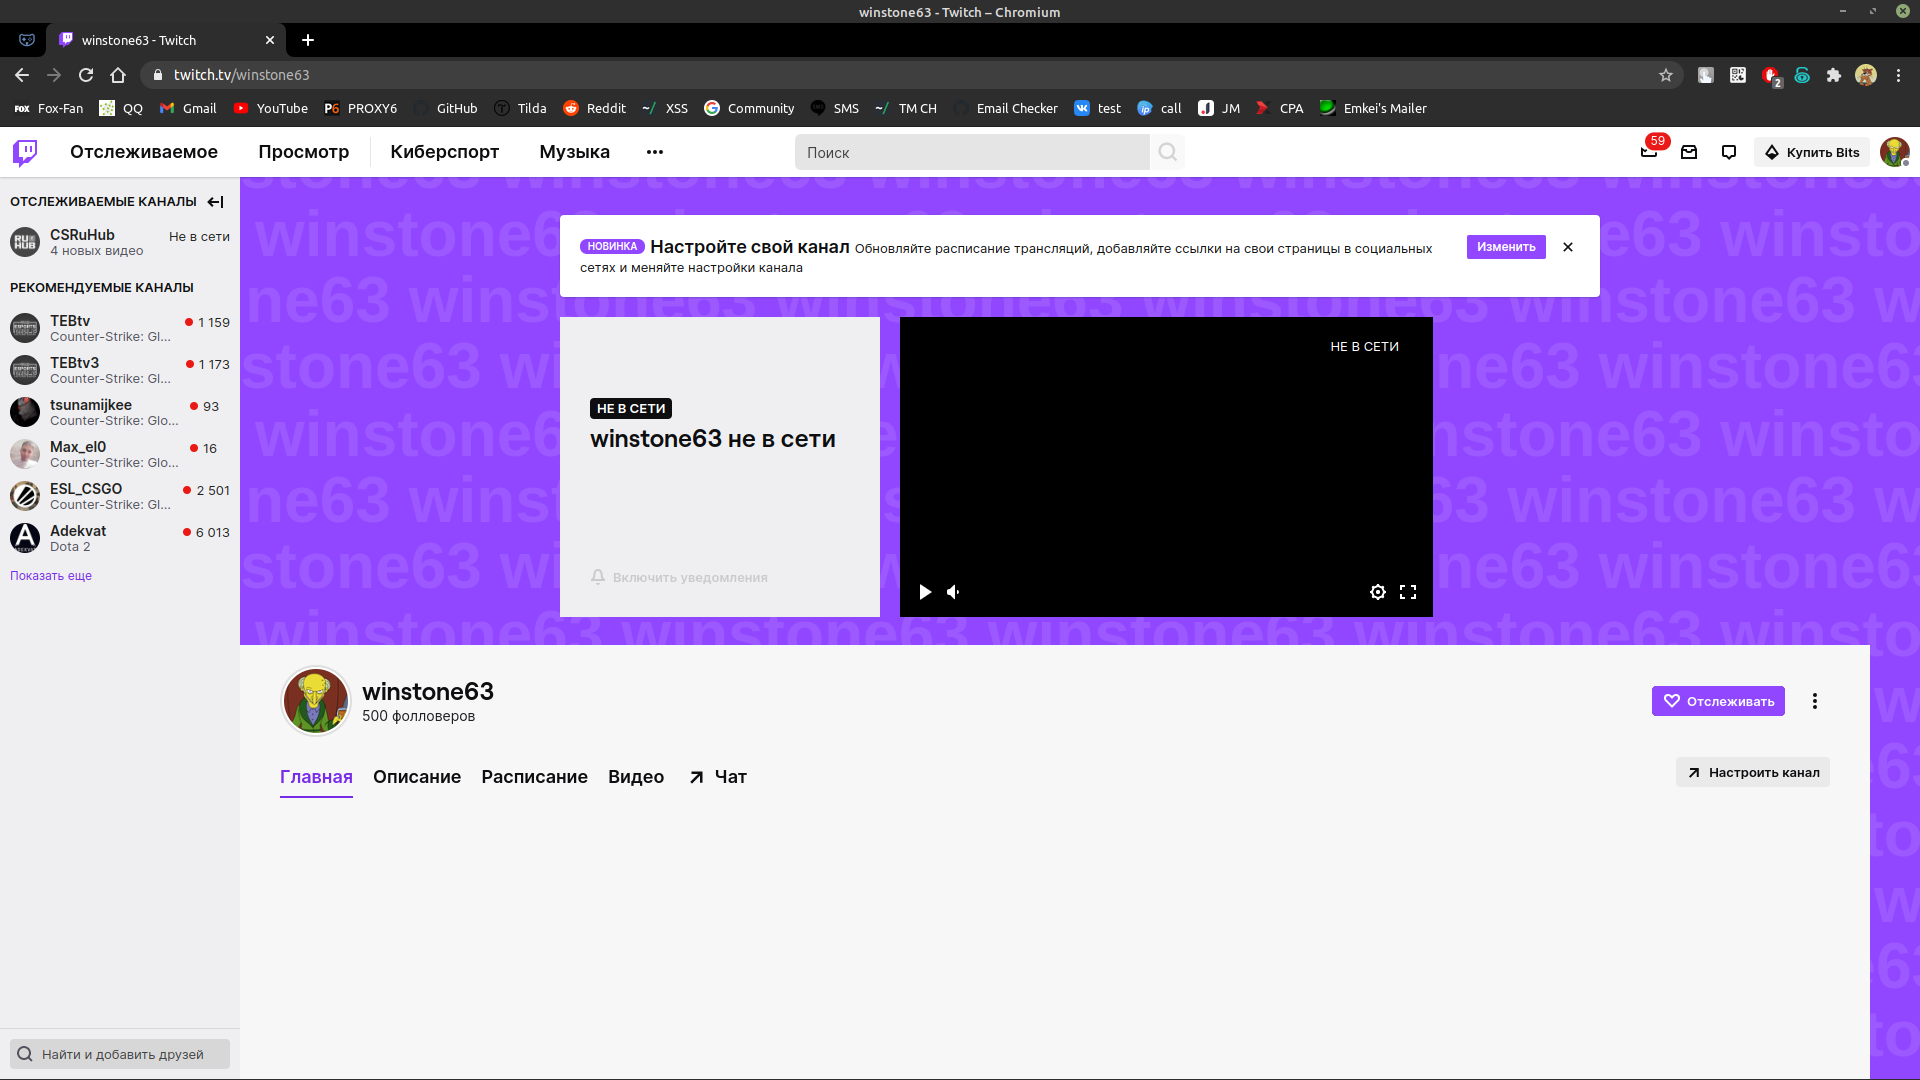
Task: Click browser home icon
Action: (x=118, y=75)
